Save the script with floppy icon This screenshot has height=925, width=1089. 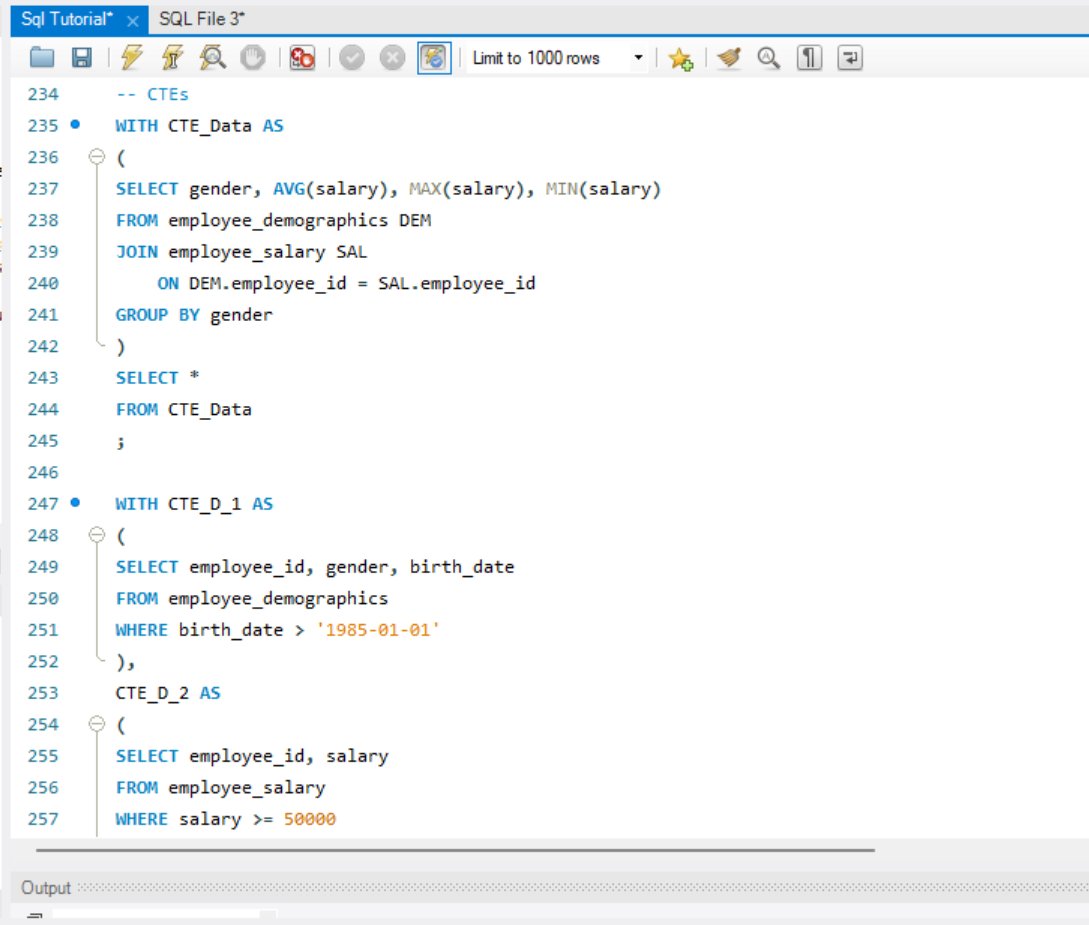tap(82, 58)
